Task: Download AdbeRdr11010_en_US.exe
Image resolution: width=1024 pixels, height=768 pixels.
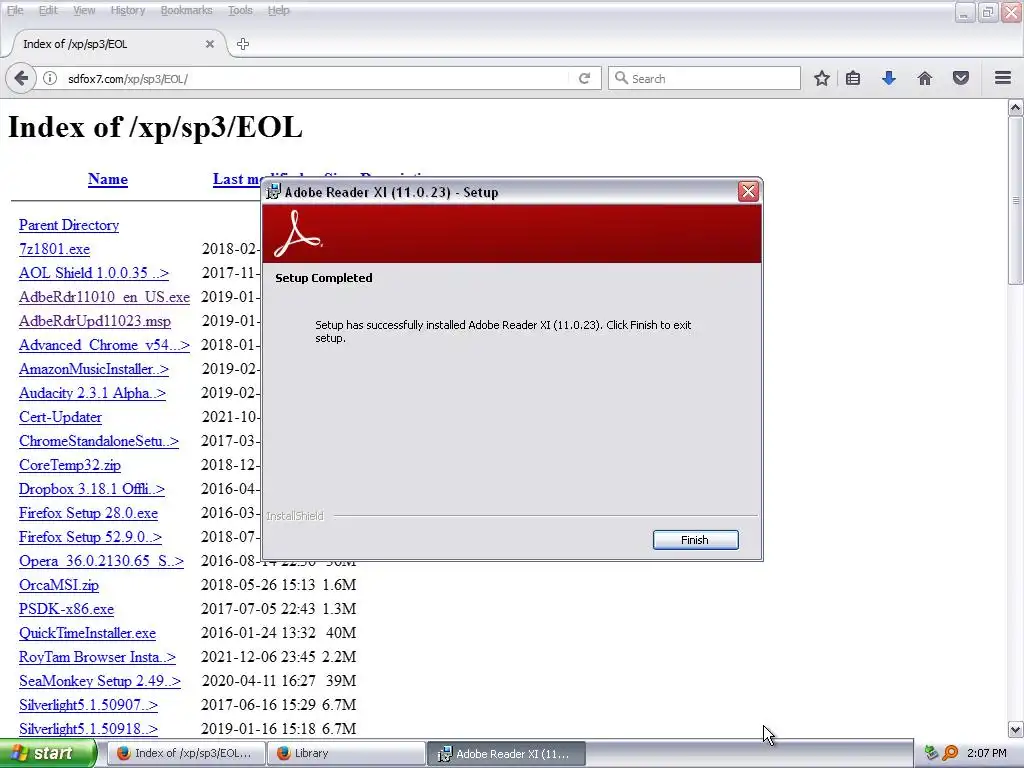Action: click(x=104, y=297)
